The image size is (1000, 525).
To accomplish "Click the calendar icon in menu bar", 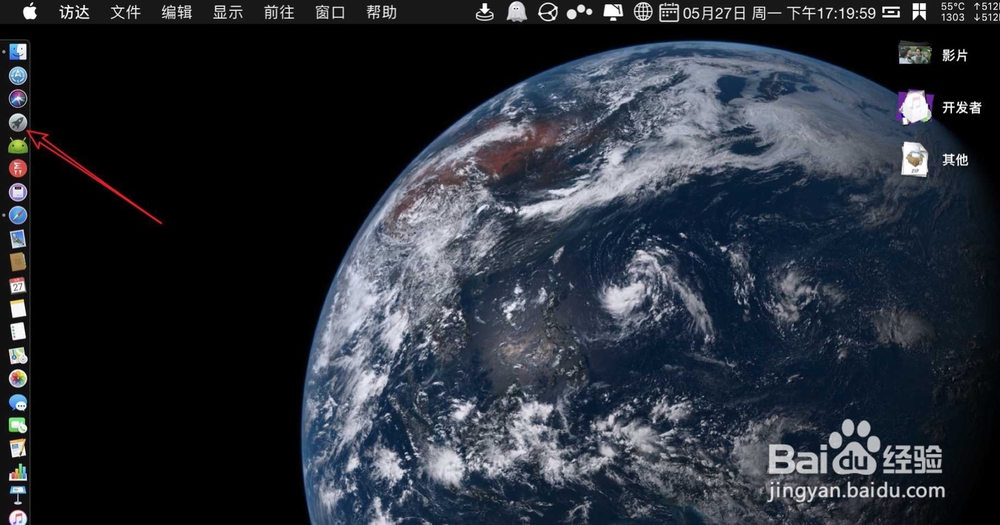I will [668, 12].
